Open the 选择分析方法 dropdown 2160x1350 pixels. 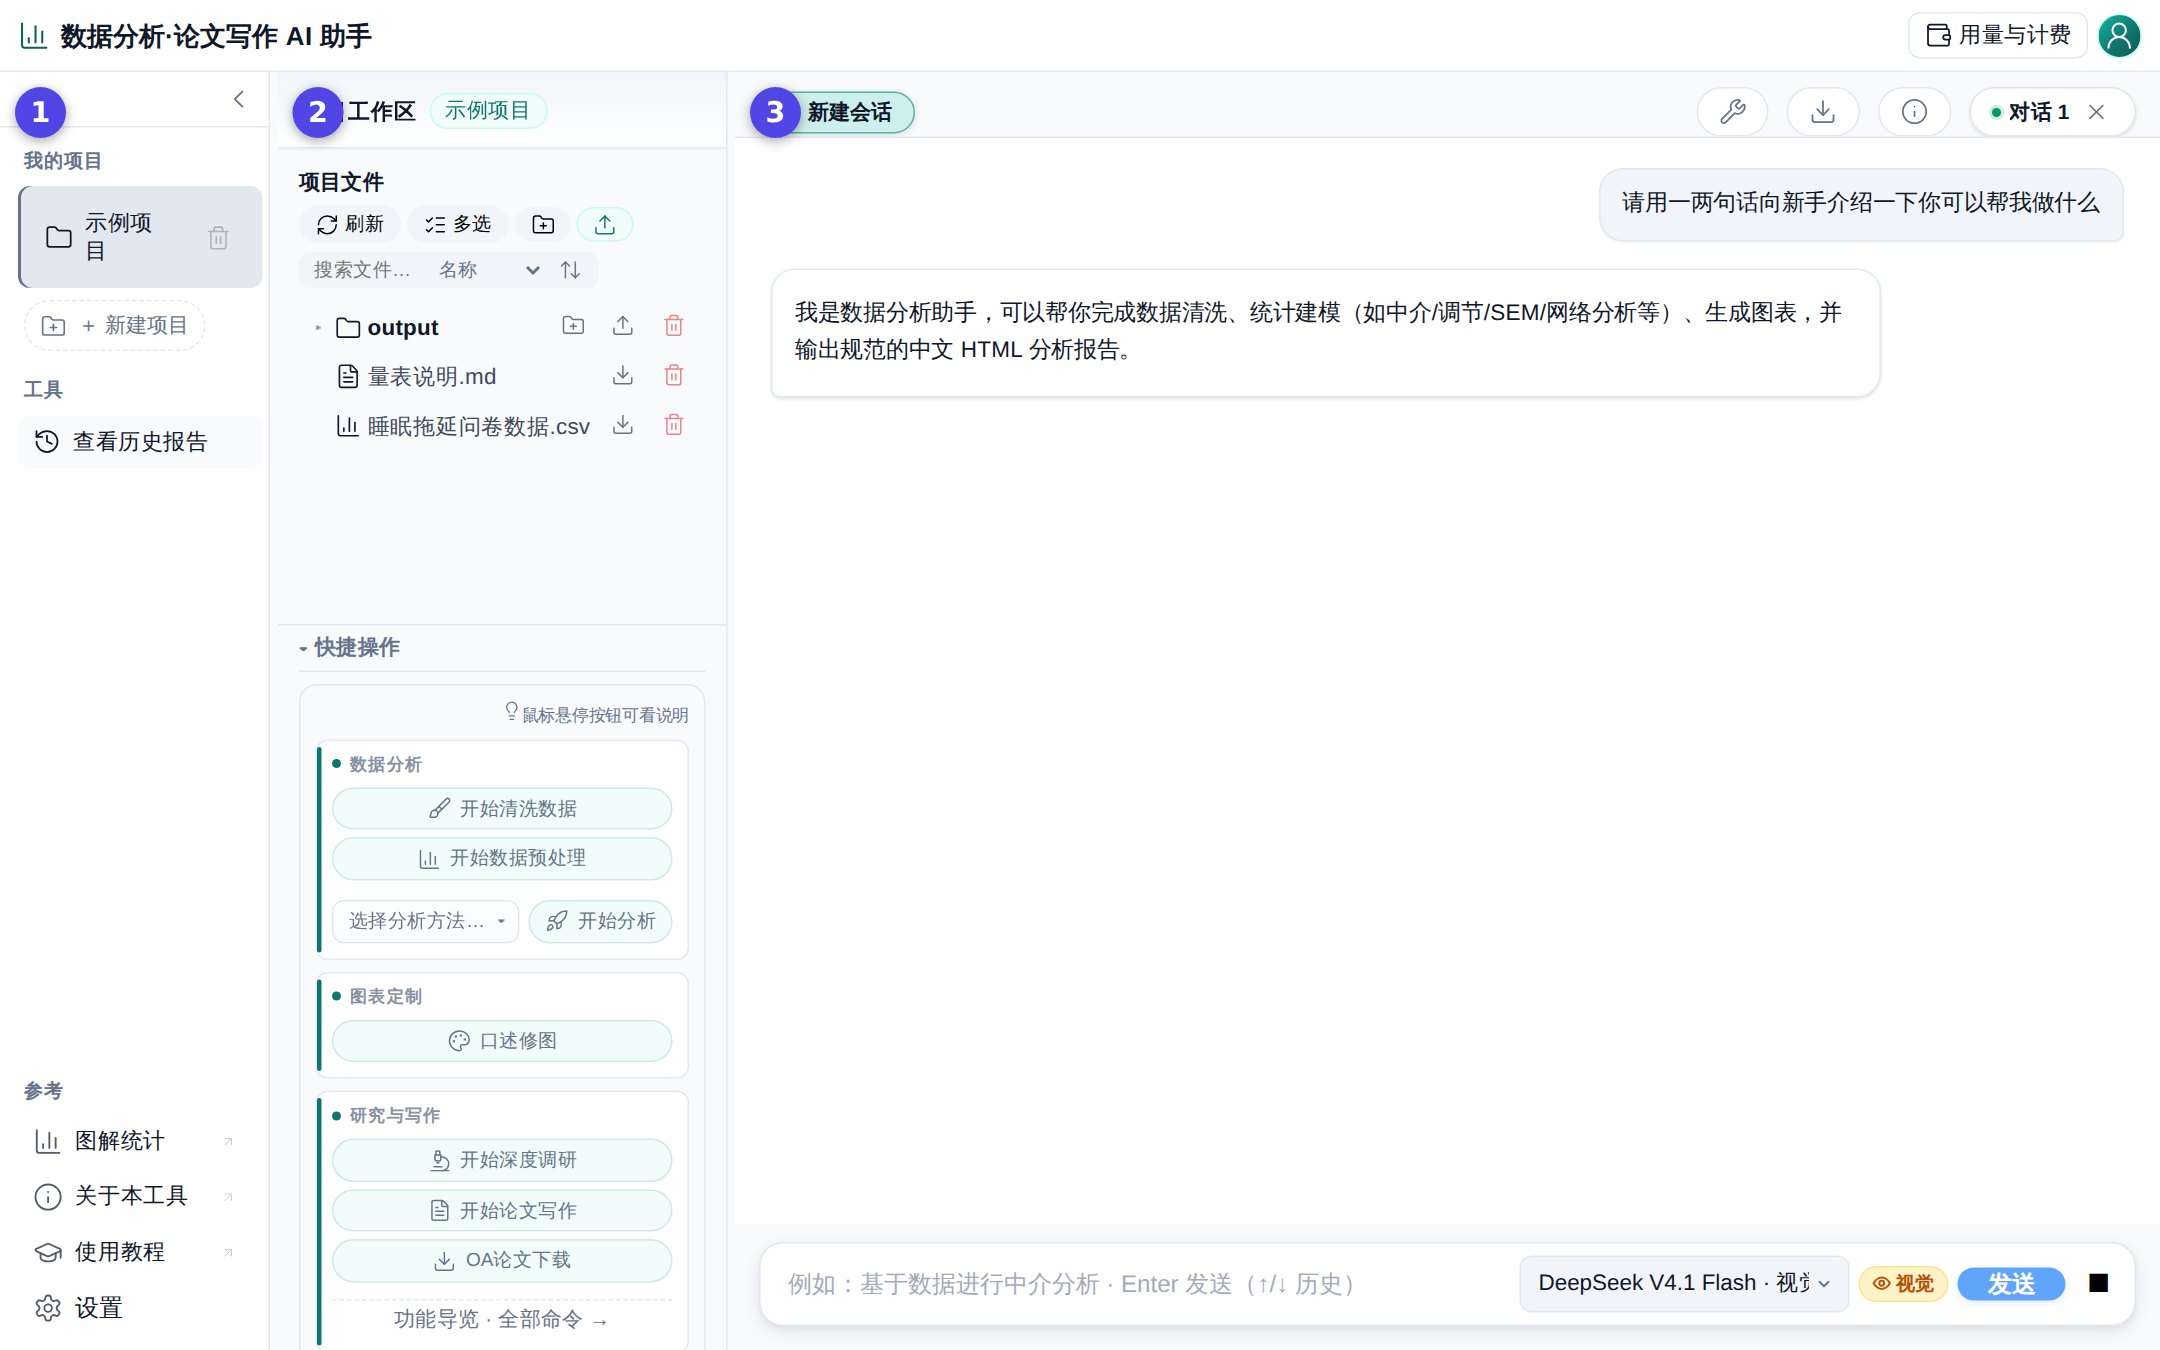[x=426, y=921]
